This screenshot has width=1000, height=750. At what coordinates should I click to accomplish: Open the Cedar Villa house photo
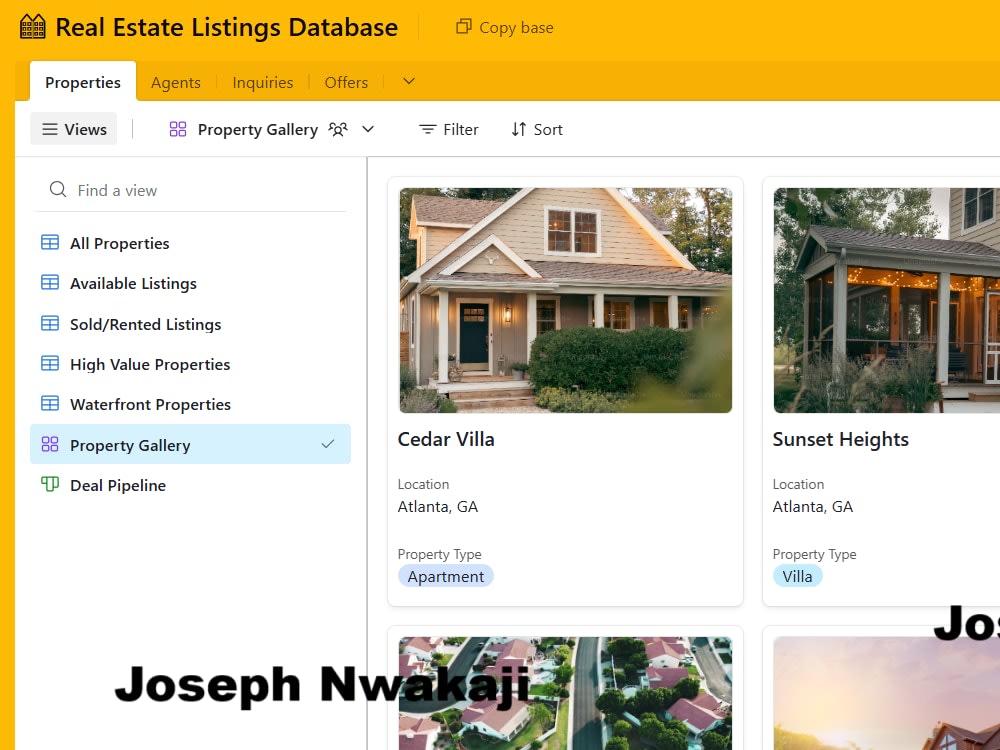[x=566, y=300]
